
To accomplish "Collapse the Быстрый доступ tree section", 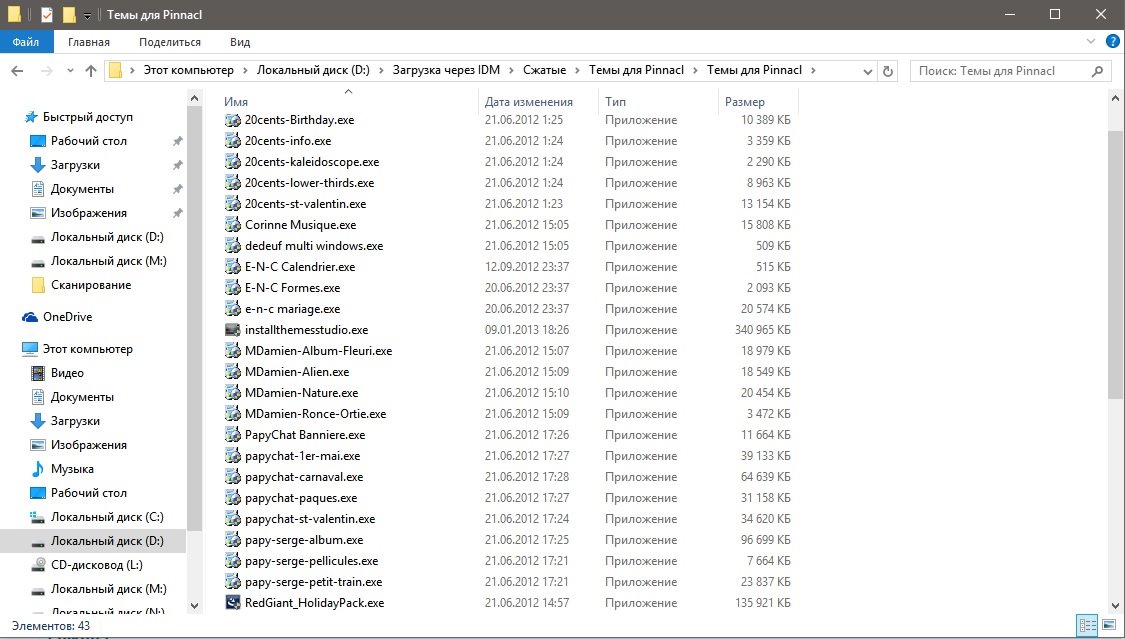I will (12, 117).
